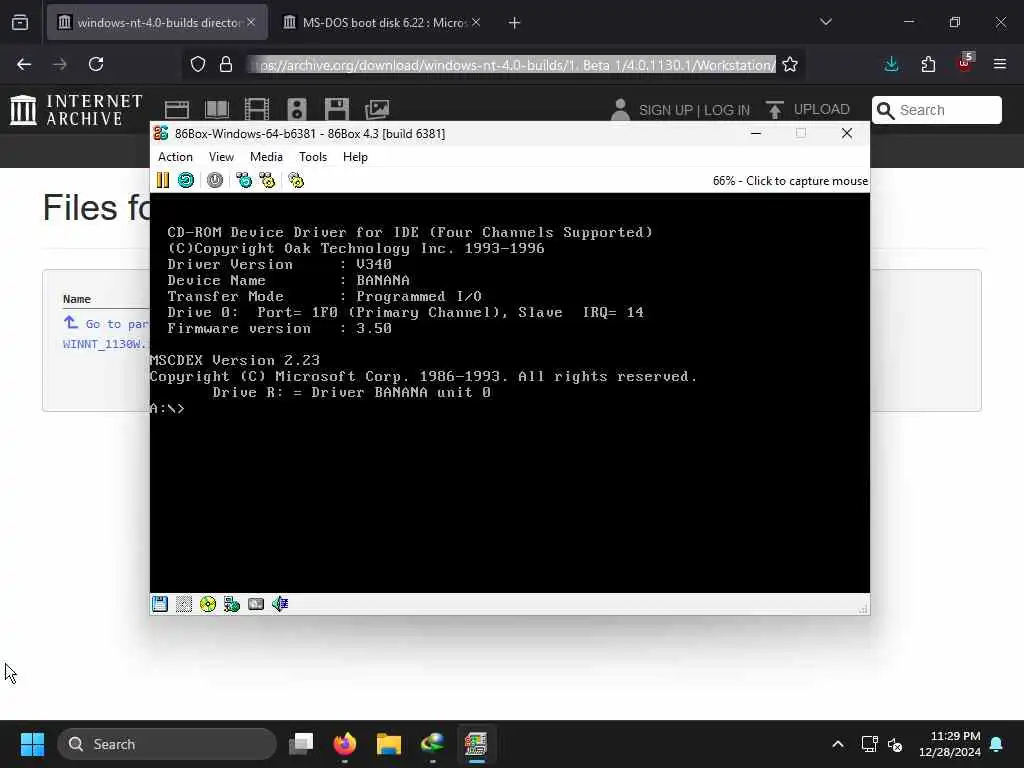Click the SIGN UP | LOG IN link

[x=694, y=110]
